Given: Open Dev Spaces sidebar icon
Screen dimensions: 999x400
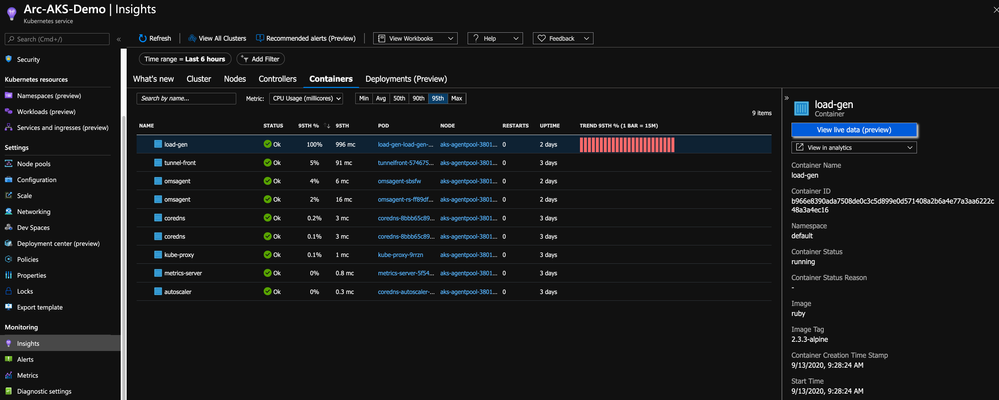Looking at the screenshot, I should (9, 227).
